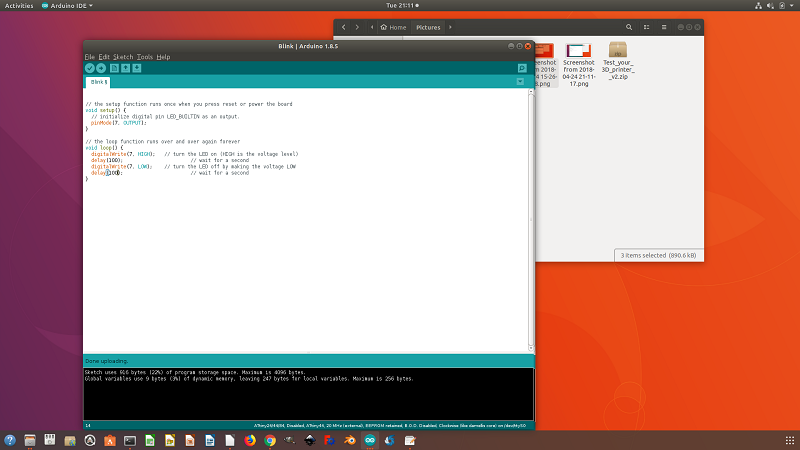Launch Firefox from the dock
This screenshot has width=800, height=450.
coord(249,440)
